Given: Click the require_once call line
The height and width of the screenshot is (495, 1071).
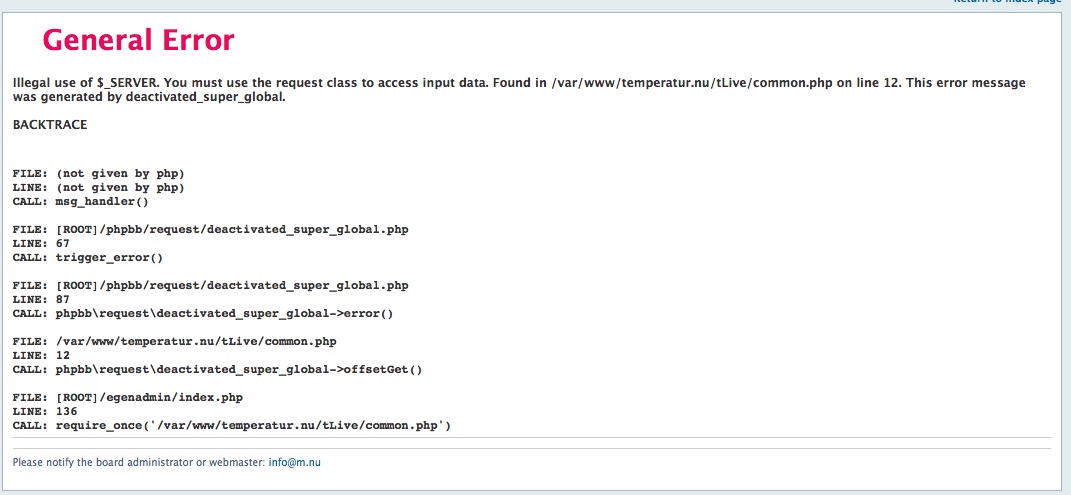Looking at the screenshot, I should click(232, 425).
